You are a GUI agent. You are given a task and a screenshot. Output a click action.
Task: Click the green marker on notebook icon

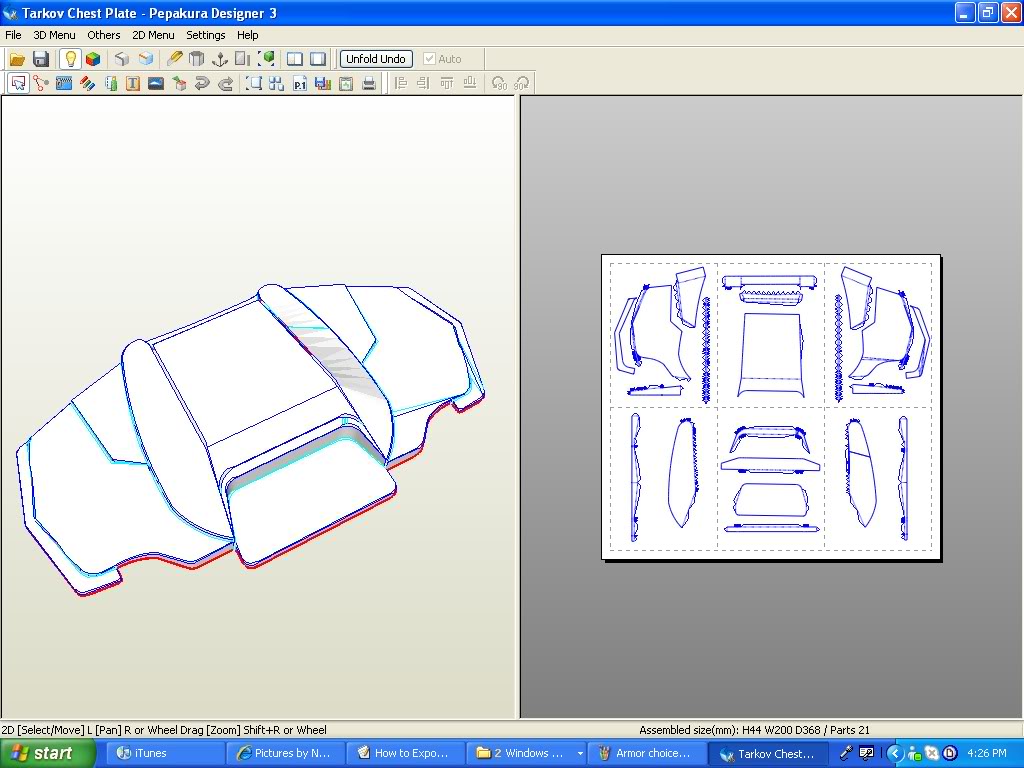110,84
